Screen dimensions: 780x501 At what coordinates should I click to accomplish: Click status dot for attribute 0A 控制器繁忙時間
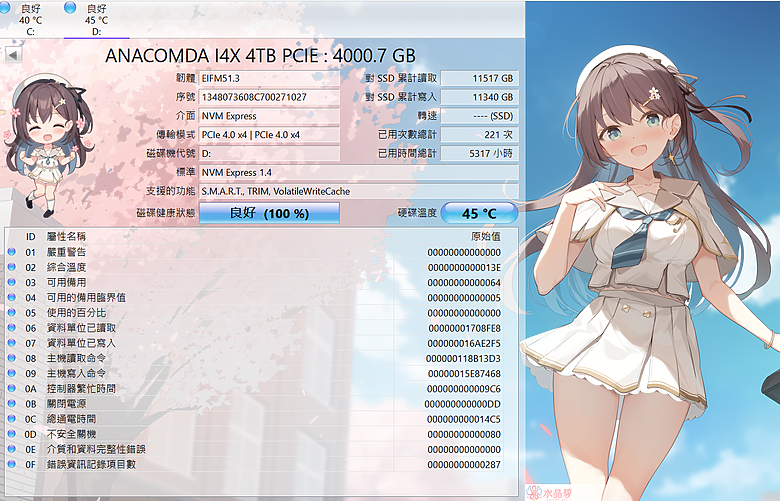(x=11, y=389)
